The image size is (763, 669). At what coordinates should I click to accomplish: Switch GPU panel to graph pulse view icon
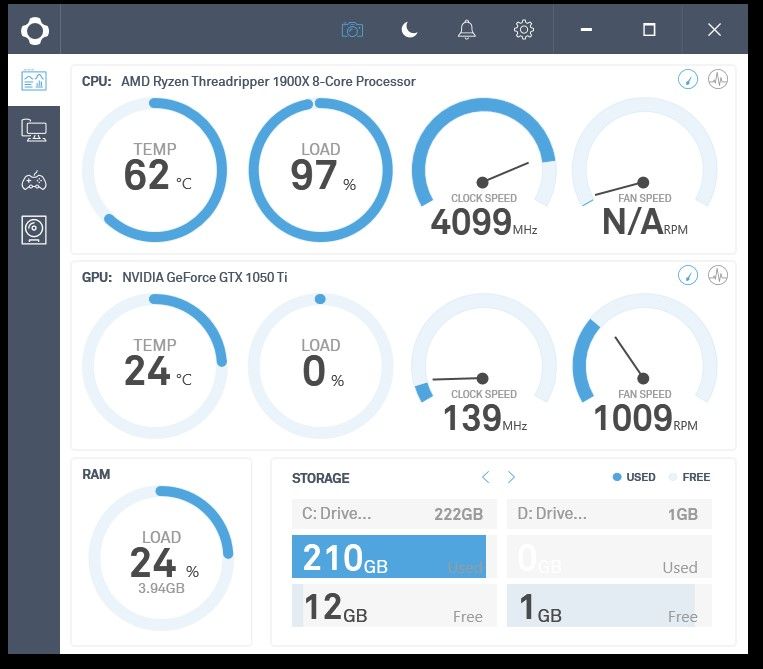[718, 276]
